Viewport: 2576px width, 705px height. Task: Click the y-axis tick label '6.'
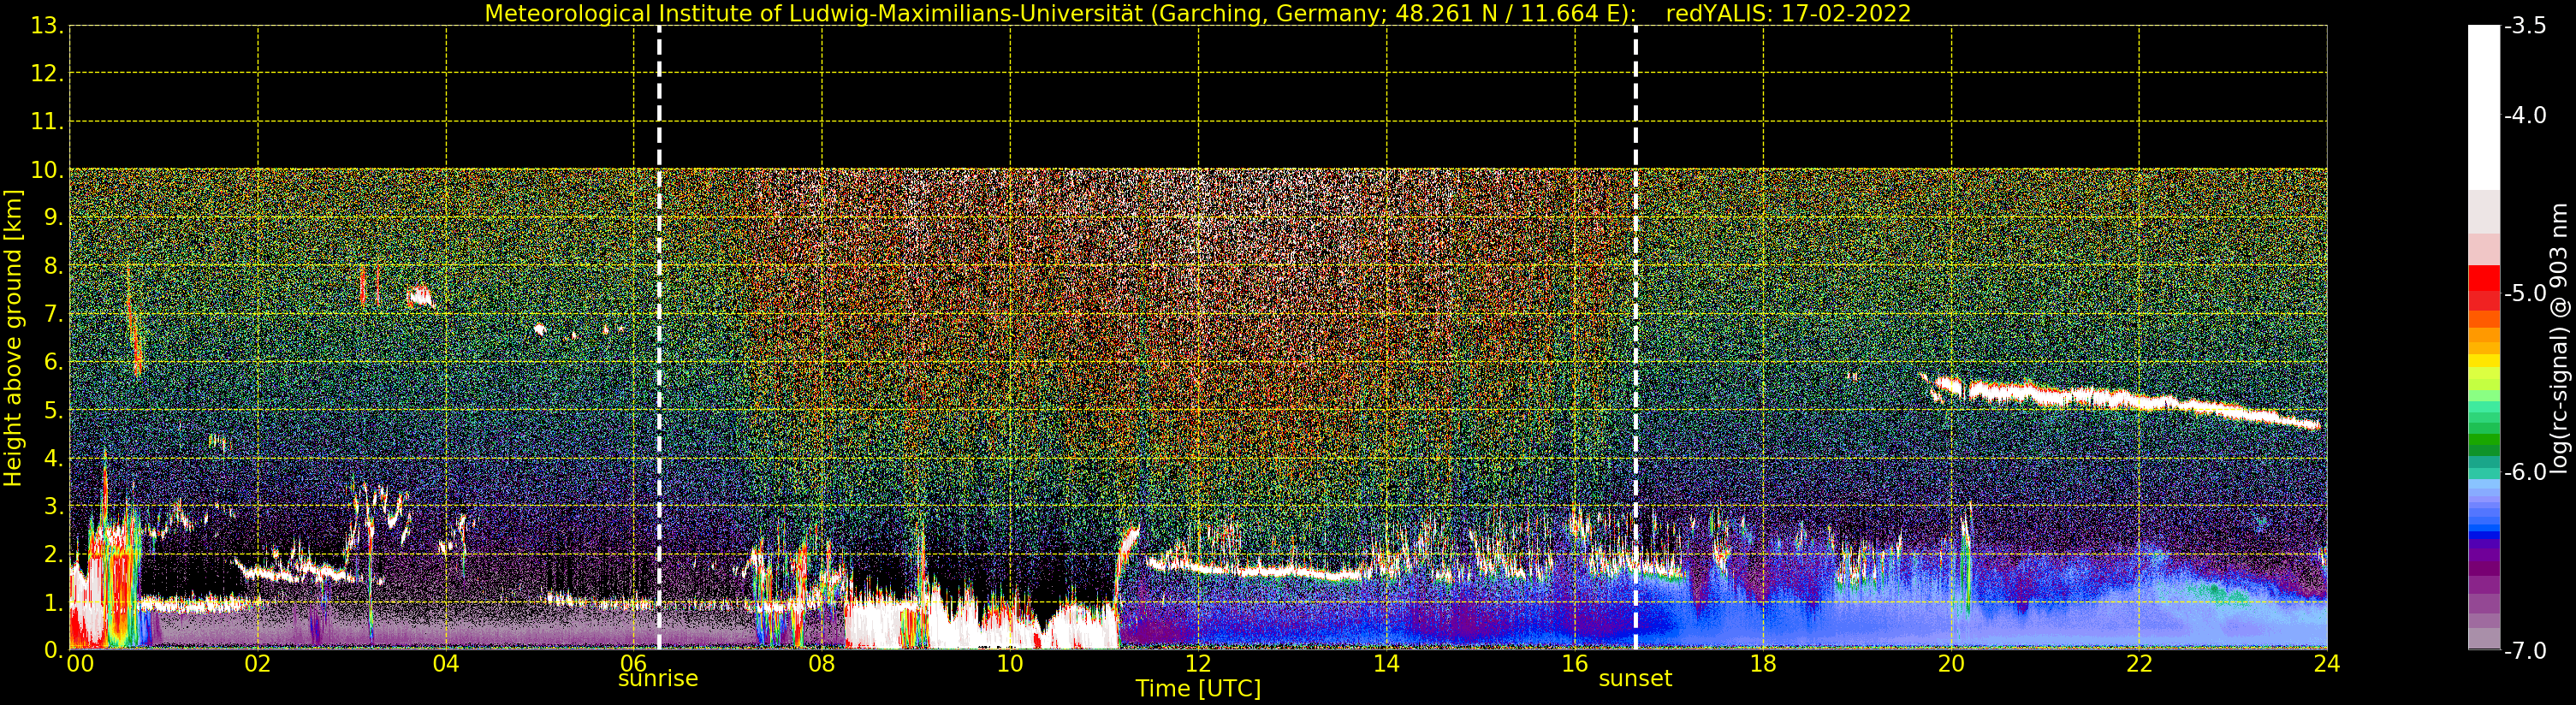[x=54, y=362]
